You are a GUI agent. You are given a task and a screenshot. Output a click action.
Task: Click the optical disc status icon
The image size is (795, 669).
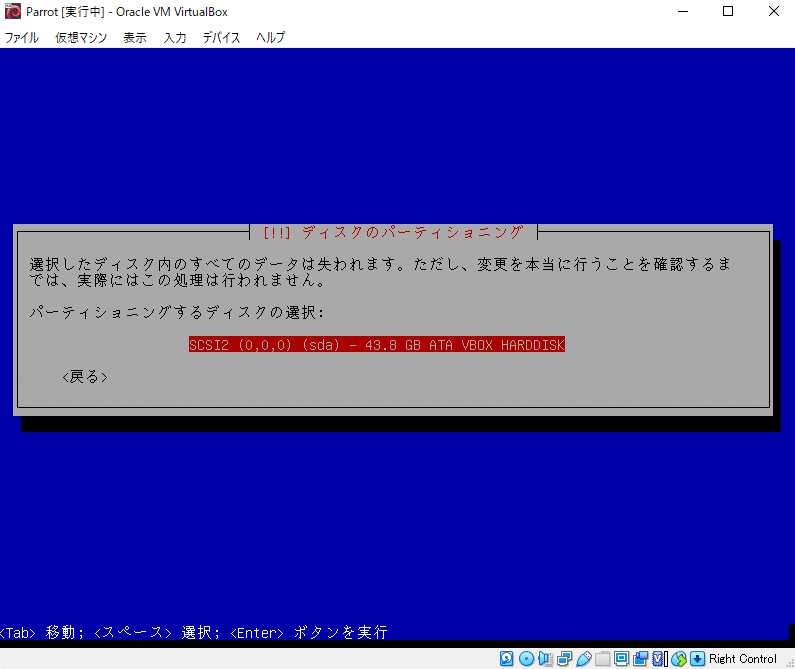526,658
